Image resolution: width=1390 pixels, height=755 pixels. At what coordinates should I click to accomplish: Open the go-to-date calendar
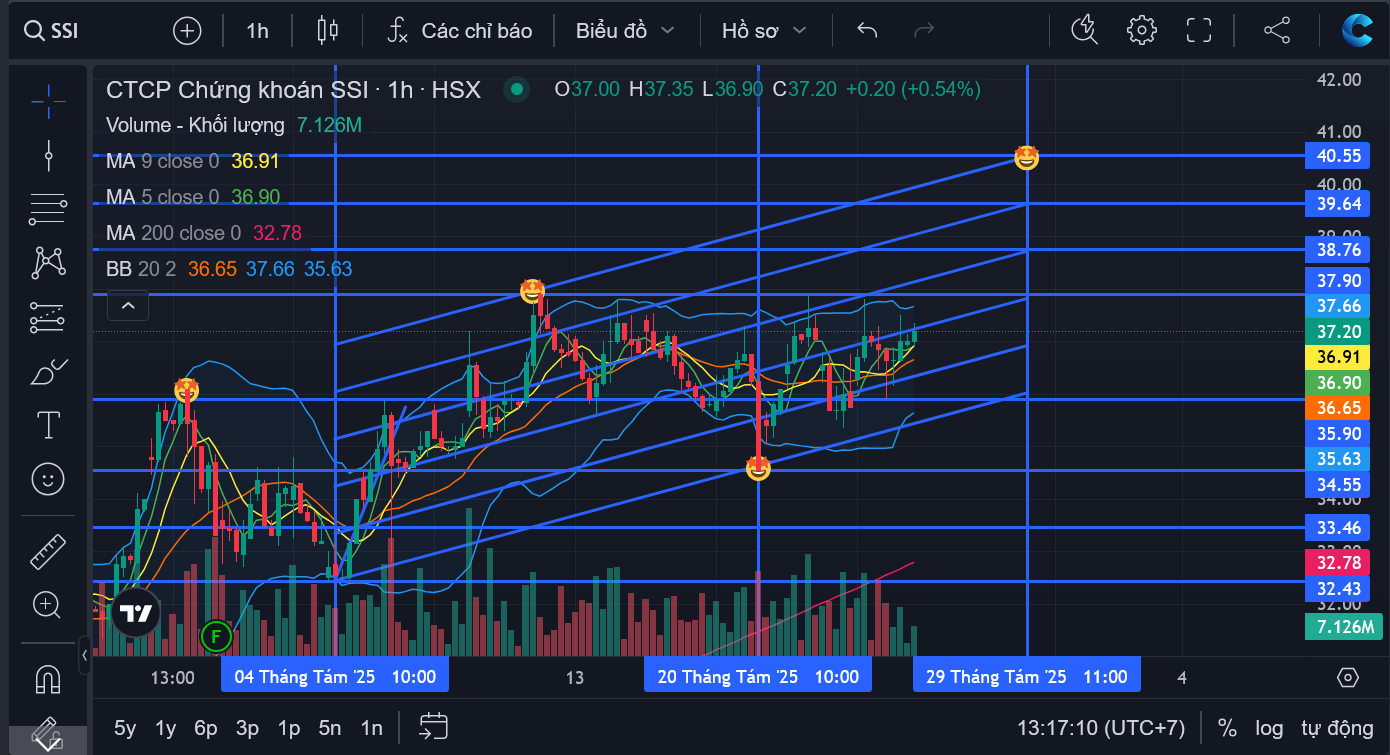pyautogui.click(x=434, y=727)
